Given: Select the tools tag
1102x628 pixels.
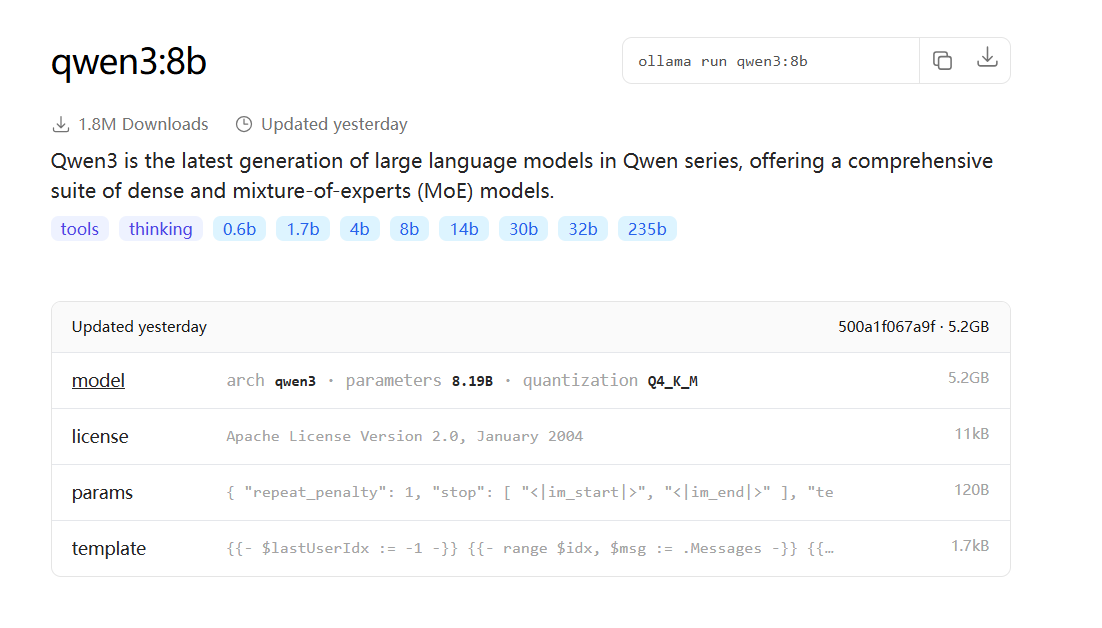Looking at the screenshot, I should pos(79,229).
